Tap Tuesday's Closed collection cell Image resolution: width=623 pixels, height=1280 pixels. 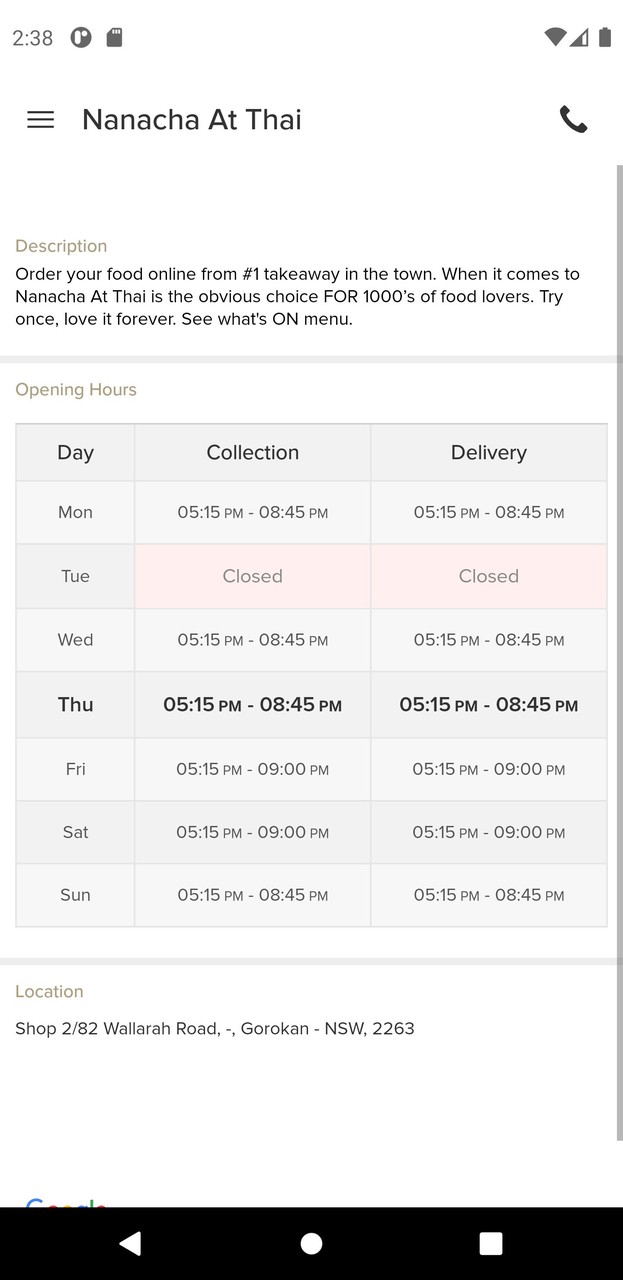252,576
